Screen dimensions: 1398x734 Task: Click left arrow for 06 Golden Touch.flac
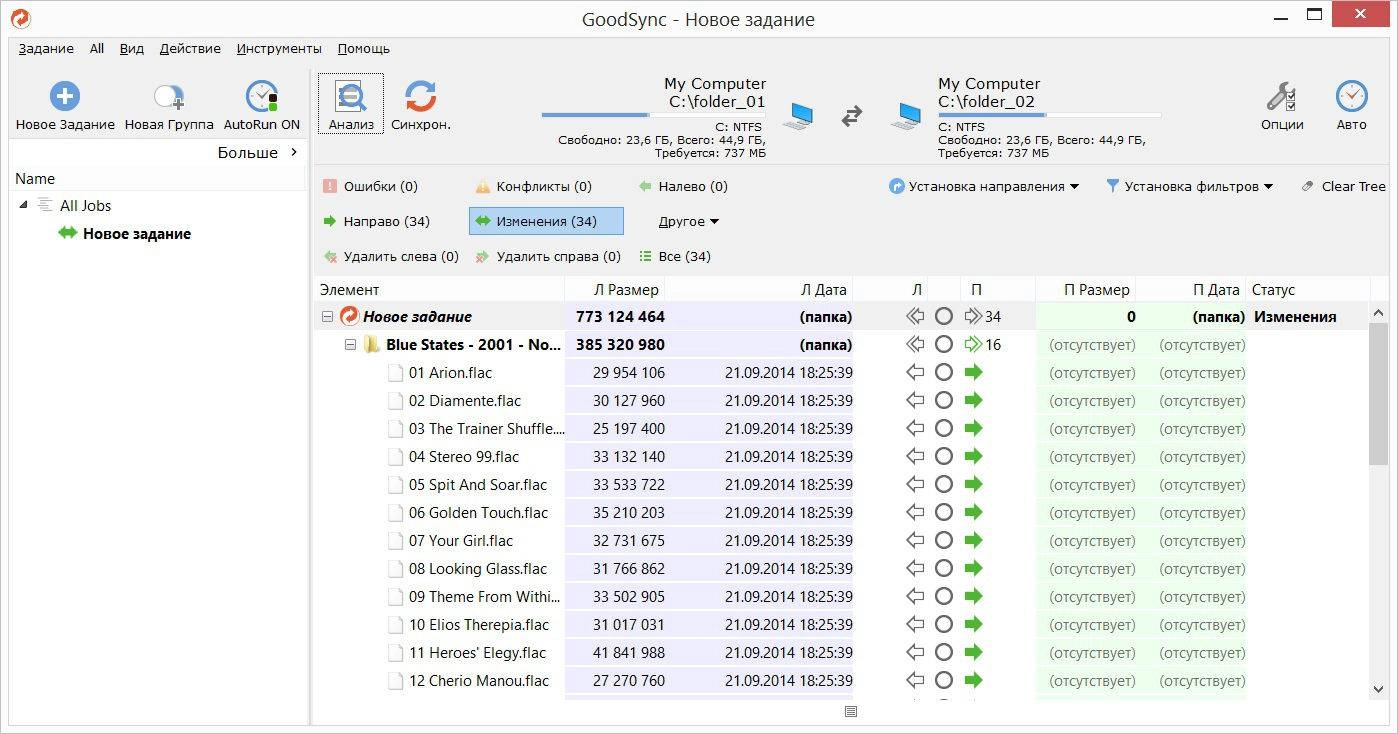(914, 513)
